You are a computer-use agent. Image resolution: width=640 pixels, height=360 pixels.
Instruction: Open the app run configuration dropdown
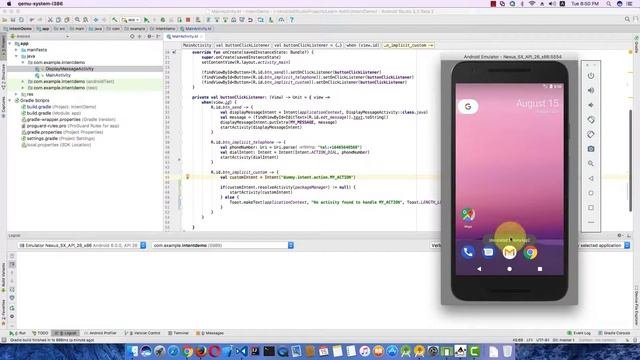(131, 20)
